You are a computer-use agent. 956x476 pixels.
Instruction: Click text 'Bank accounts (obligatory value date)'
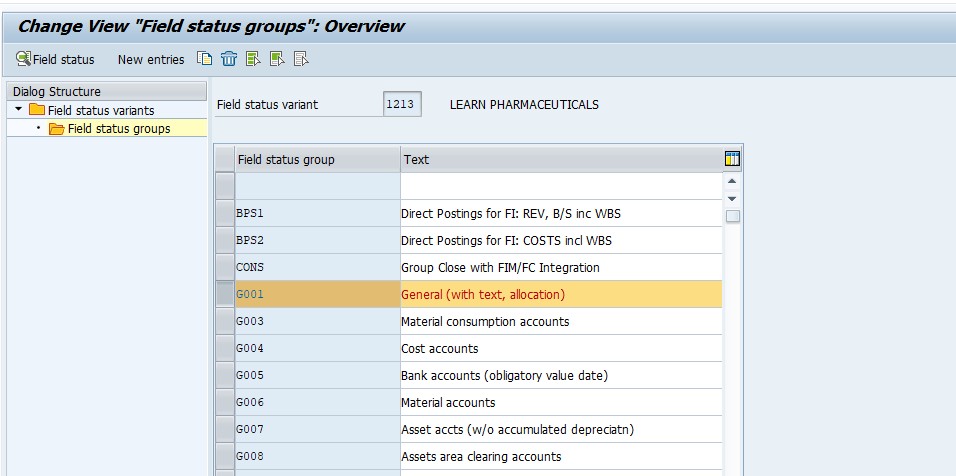coord(504,375)
